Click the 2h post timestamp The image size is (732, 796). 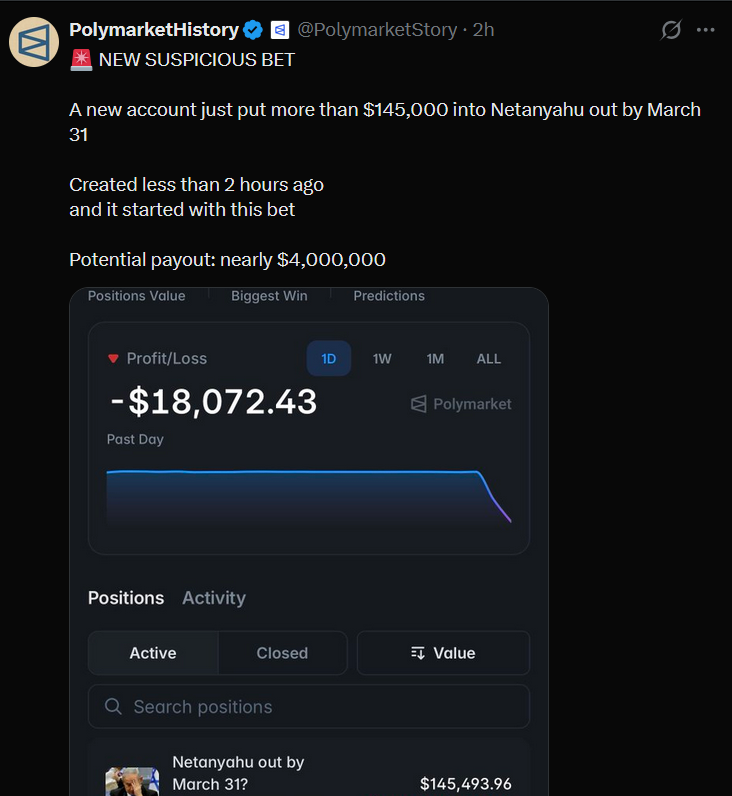pyautogui.click(x=484, y=30)
